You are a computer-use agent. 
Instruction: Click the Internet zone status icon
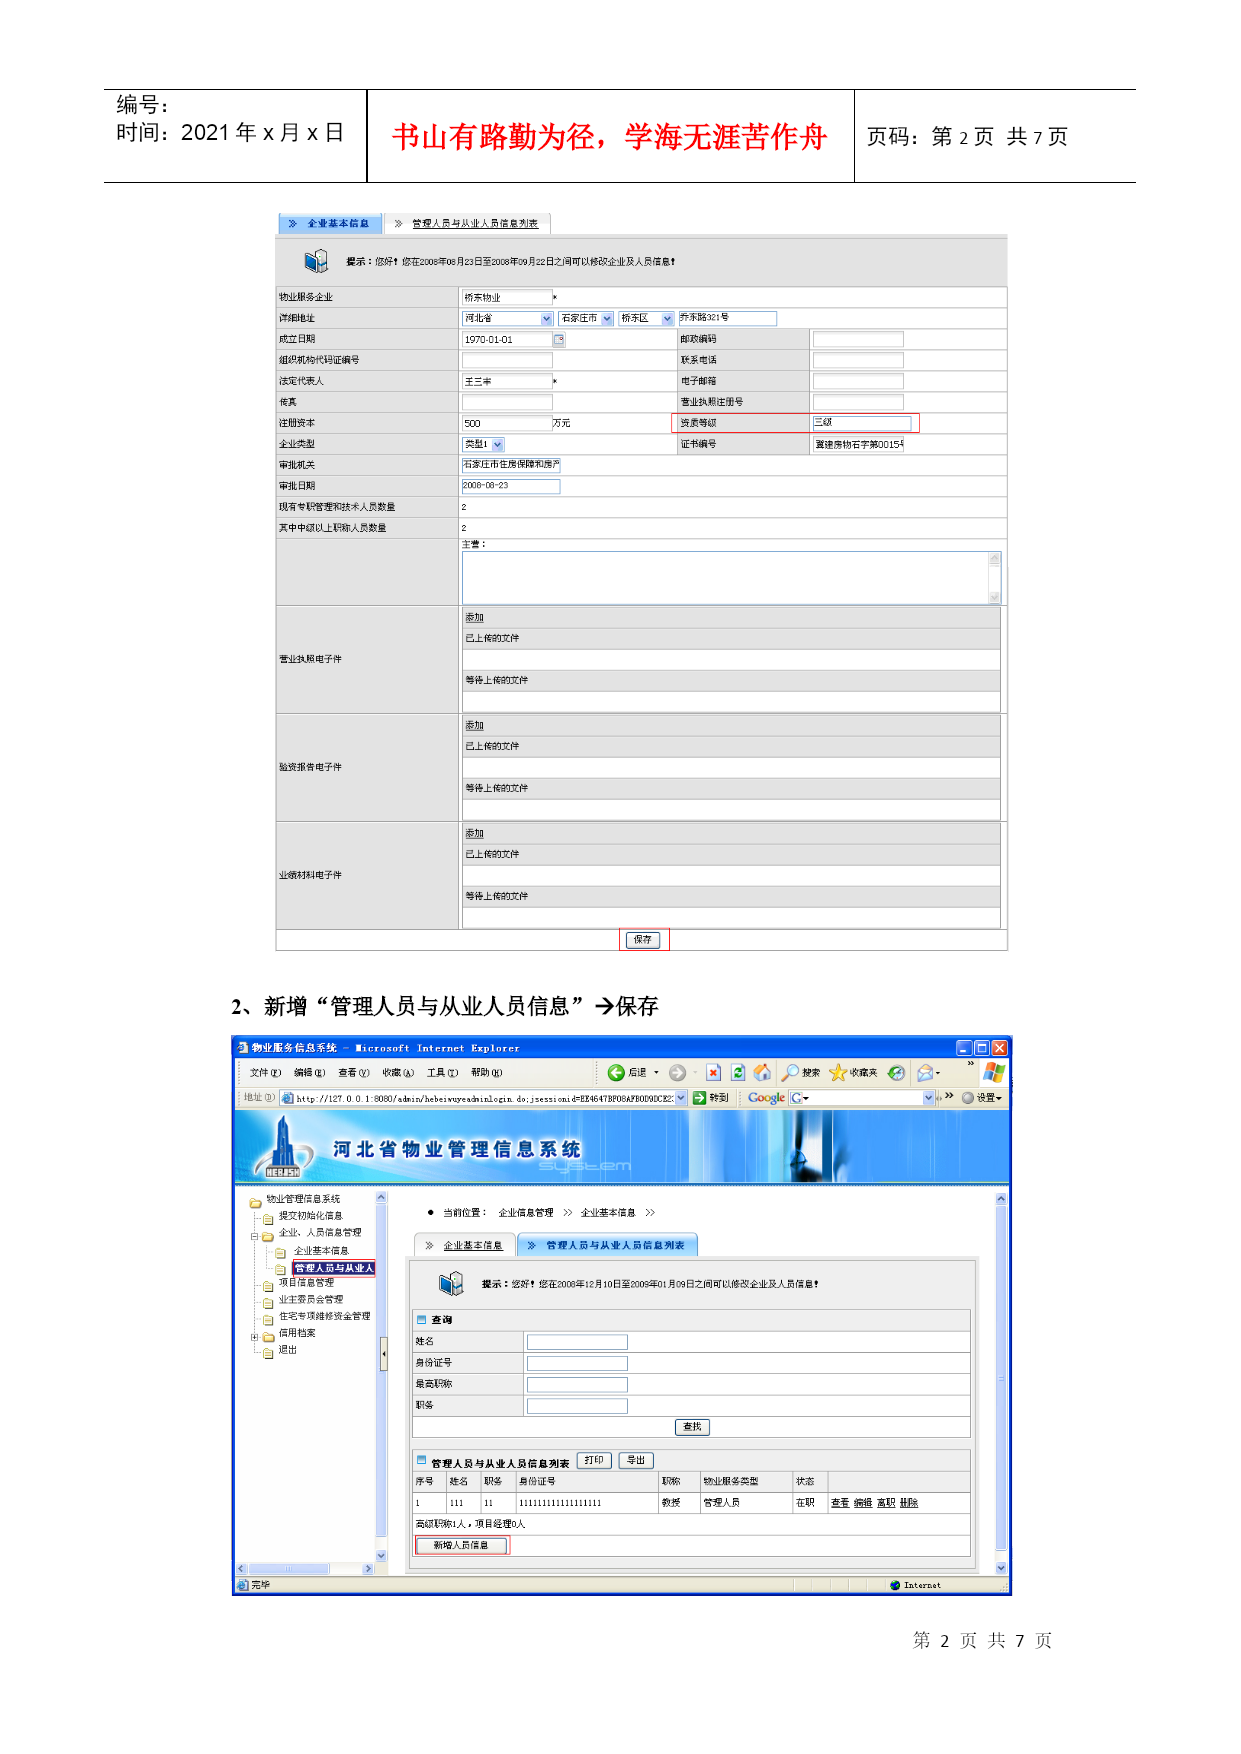tap(895, 1585)
